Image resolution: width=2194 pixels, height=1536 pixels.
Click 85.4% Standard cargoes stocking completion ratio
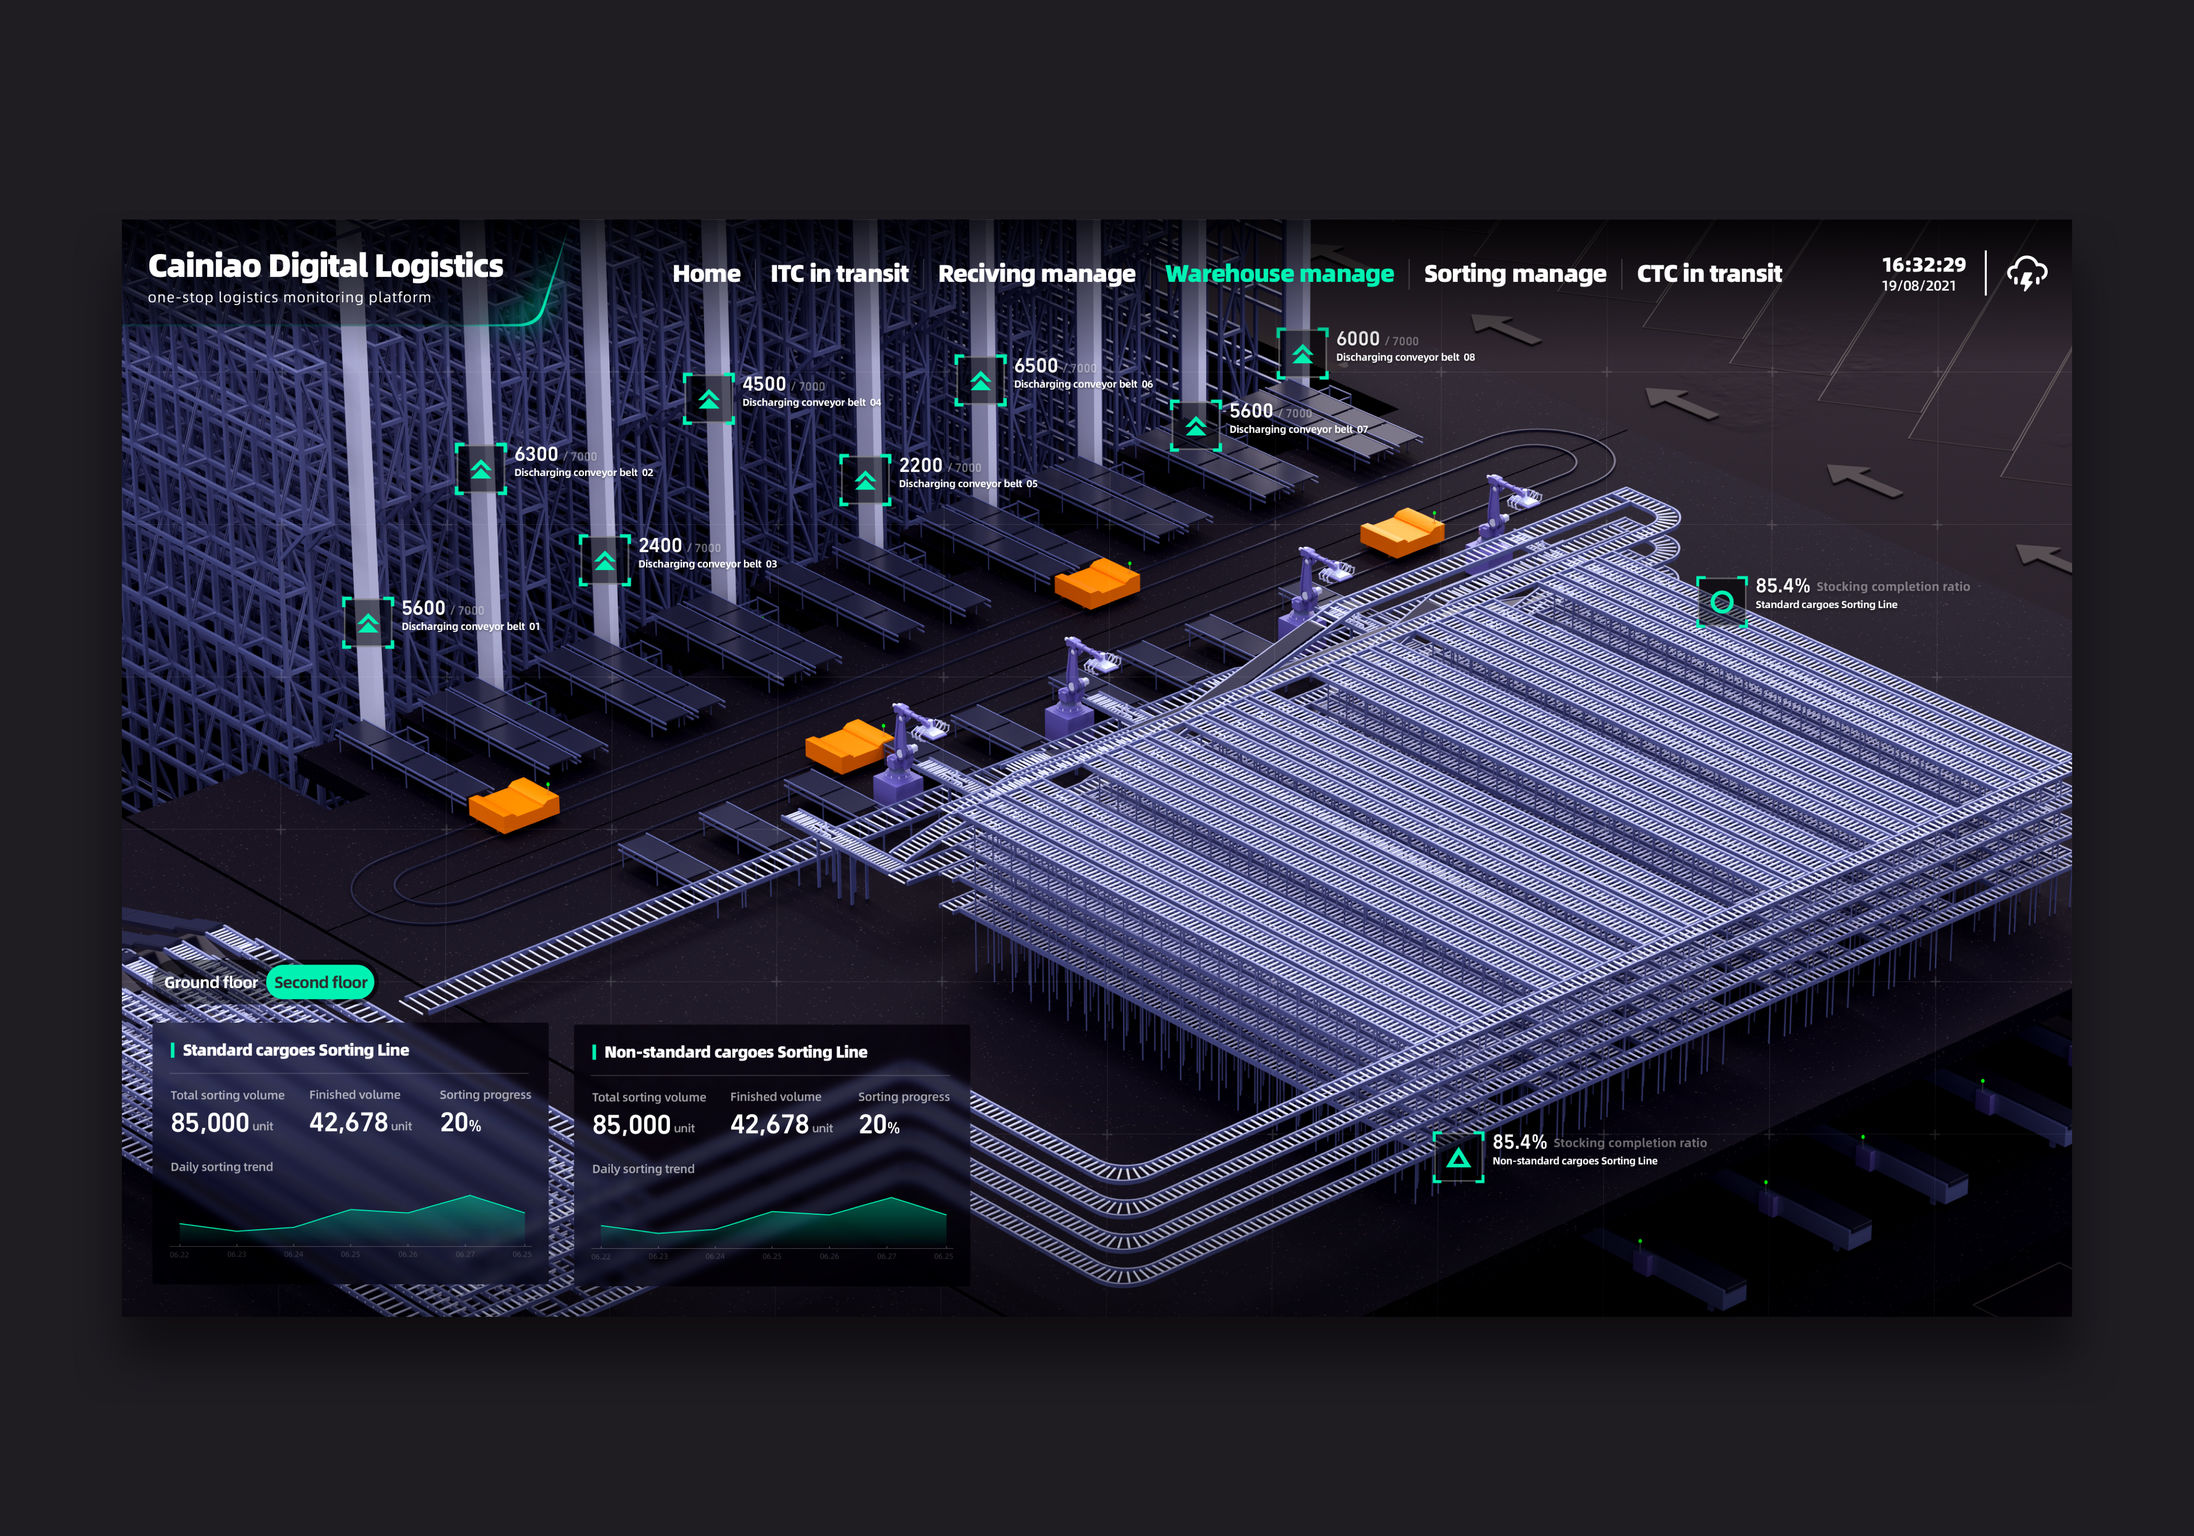(1782, 585)
